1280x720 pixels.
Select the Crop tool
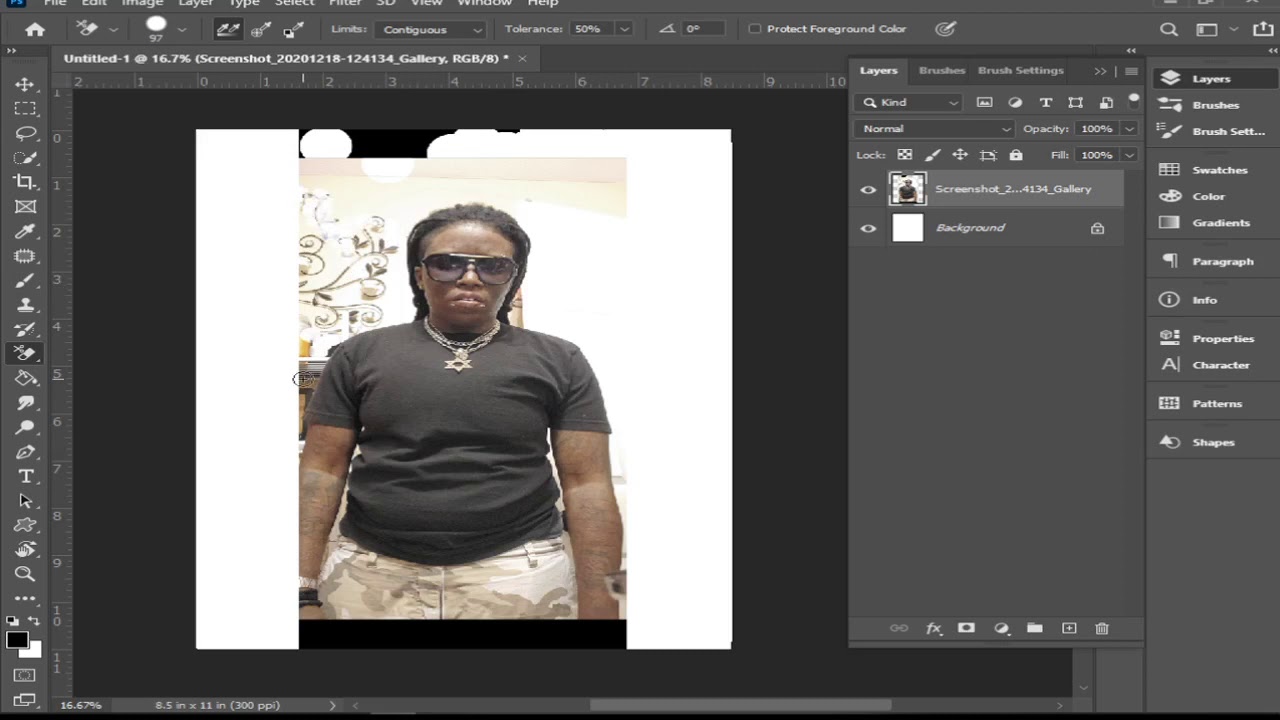pyautogui.click(x=25, y=182)
